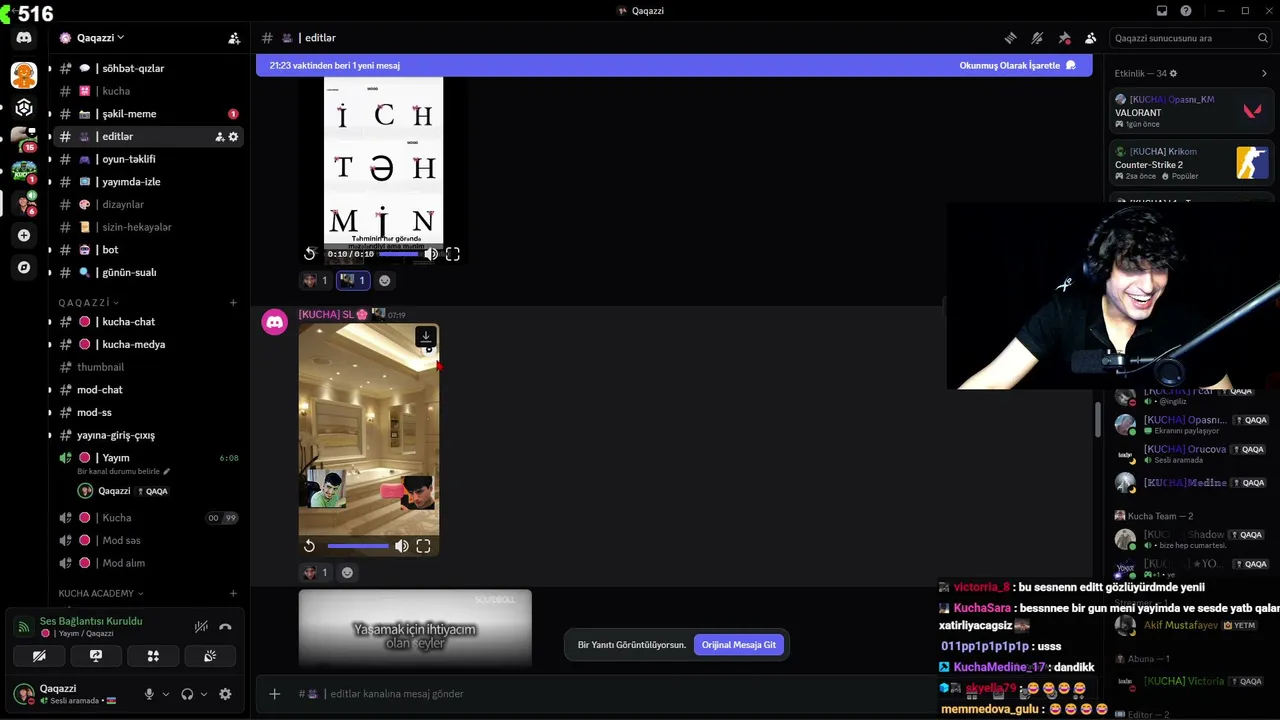
Task: Toggle noise suppression in voice panel
Action: [x=201, y=627]
